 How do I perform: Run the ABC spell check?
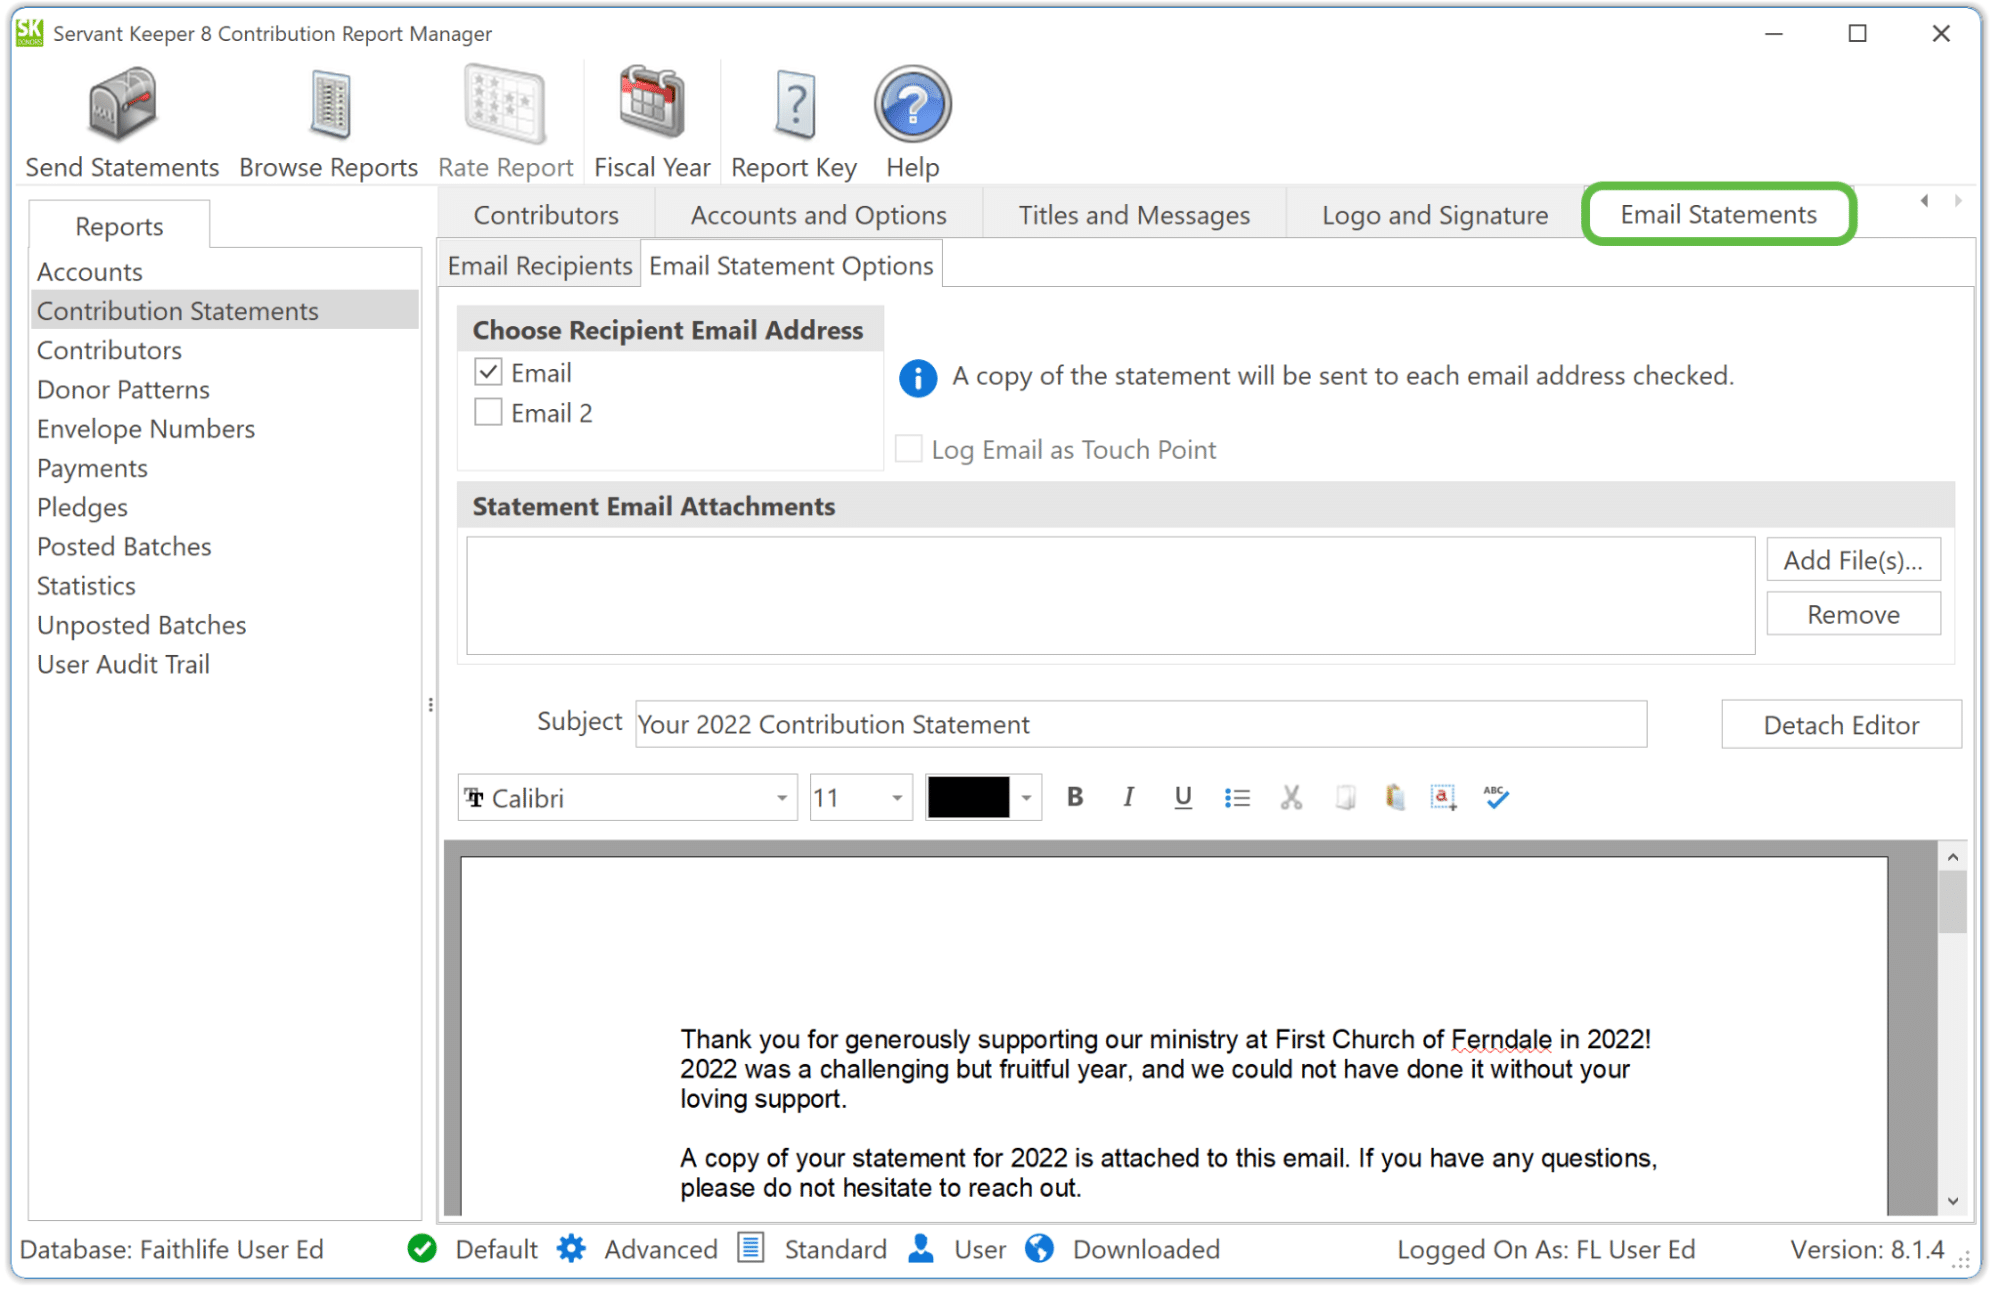coord(1495,797)
